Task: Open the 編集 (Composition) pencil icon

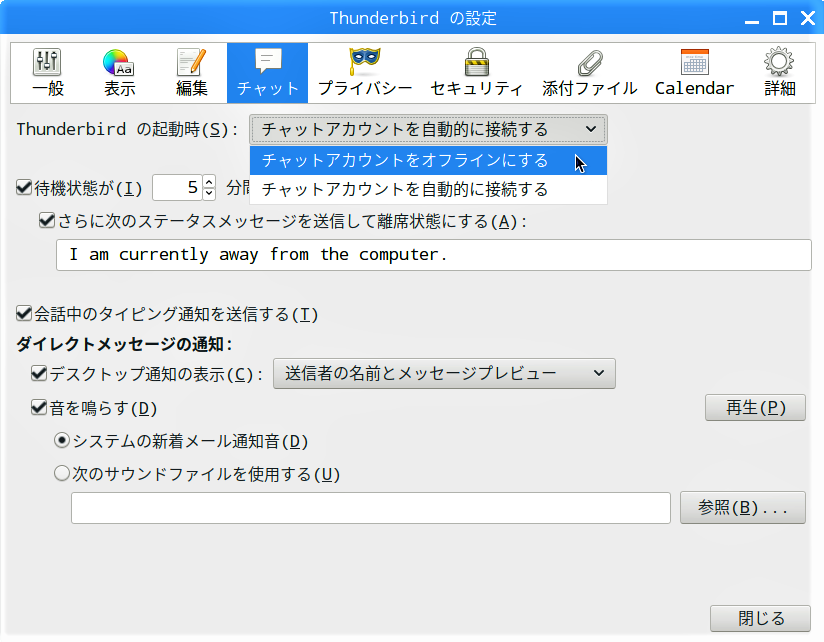Action: tap(191, 73)
